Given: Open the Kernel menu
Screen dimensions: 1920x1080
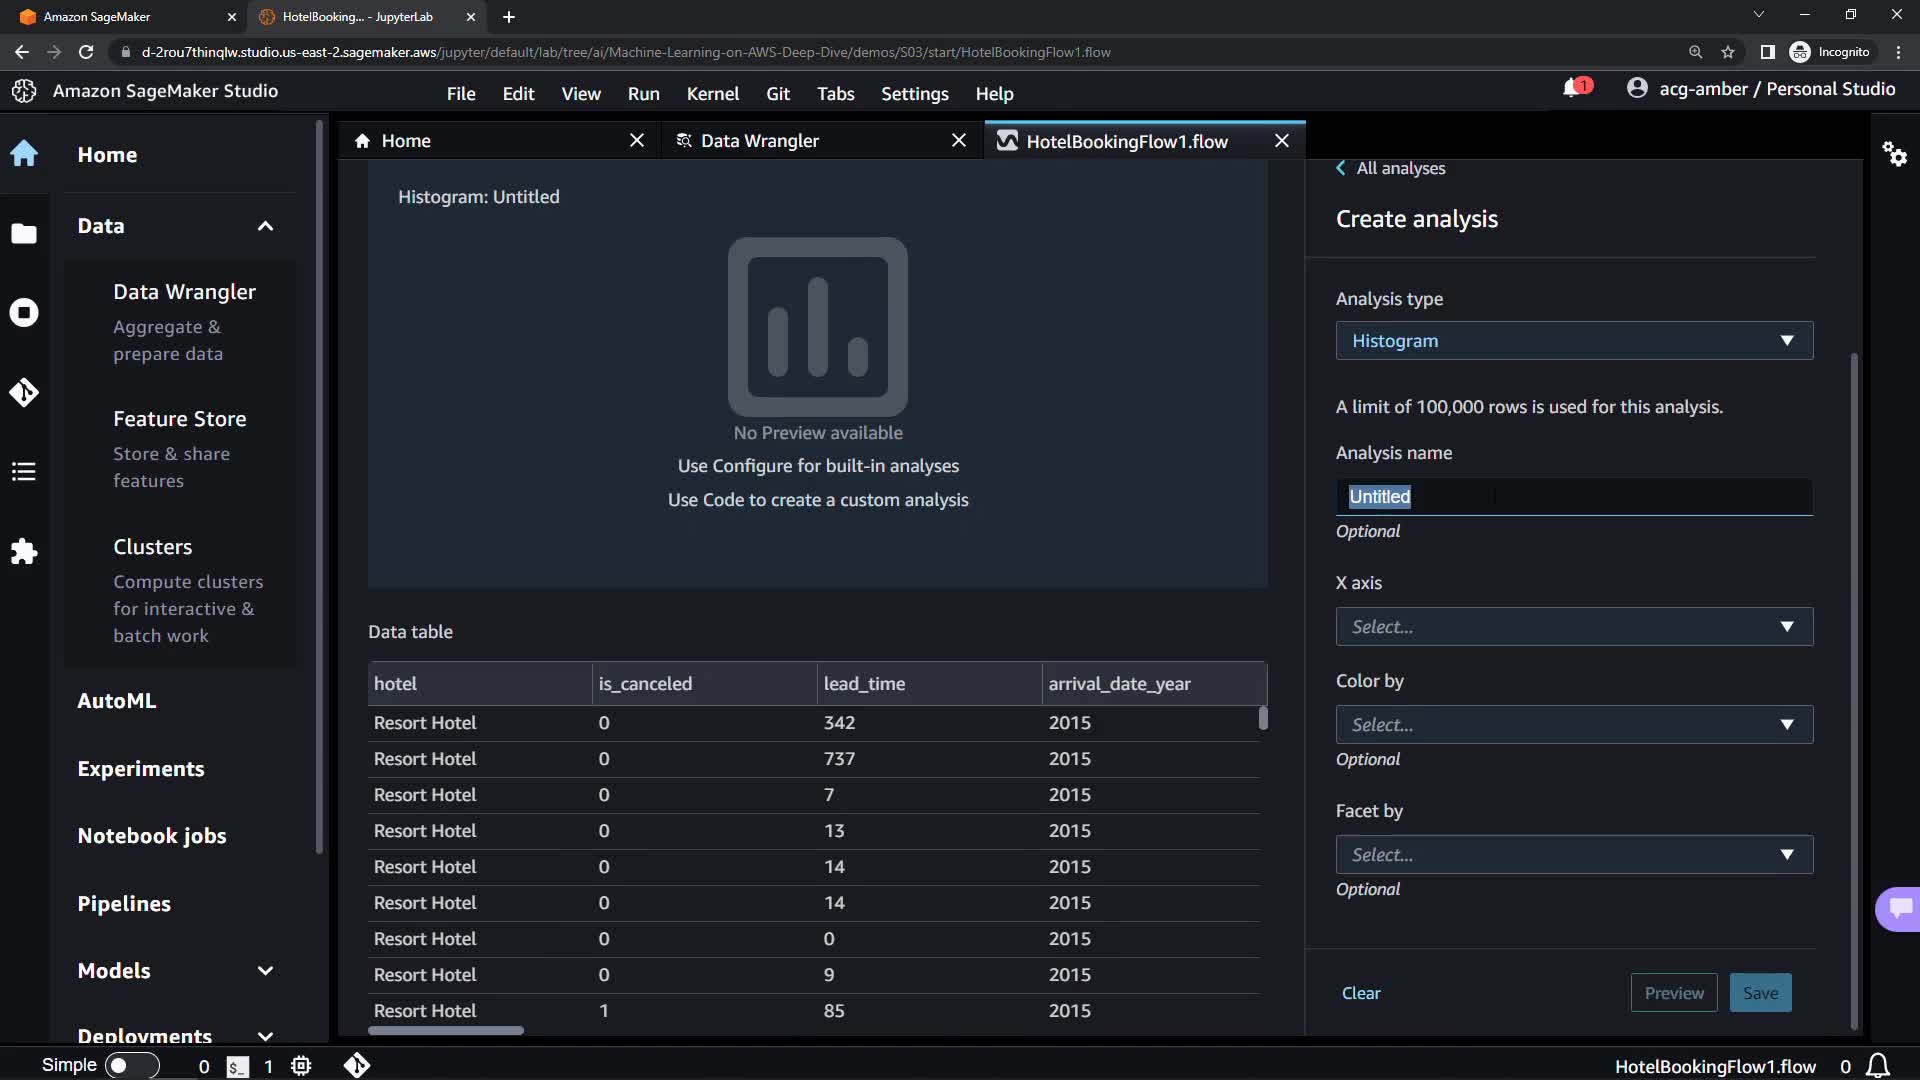Looking at the screenshot, I should pyautogui.click(x=712, y=94).
